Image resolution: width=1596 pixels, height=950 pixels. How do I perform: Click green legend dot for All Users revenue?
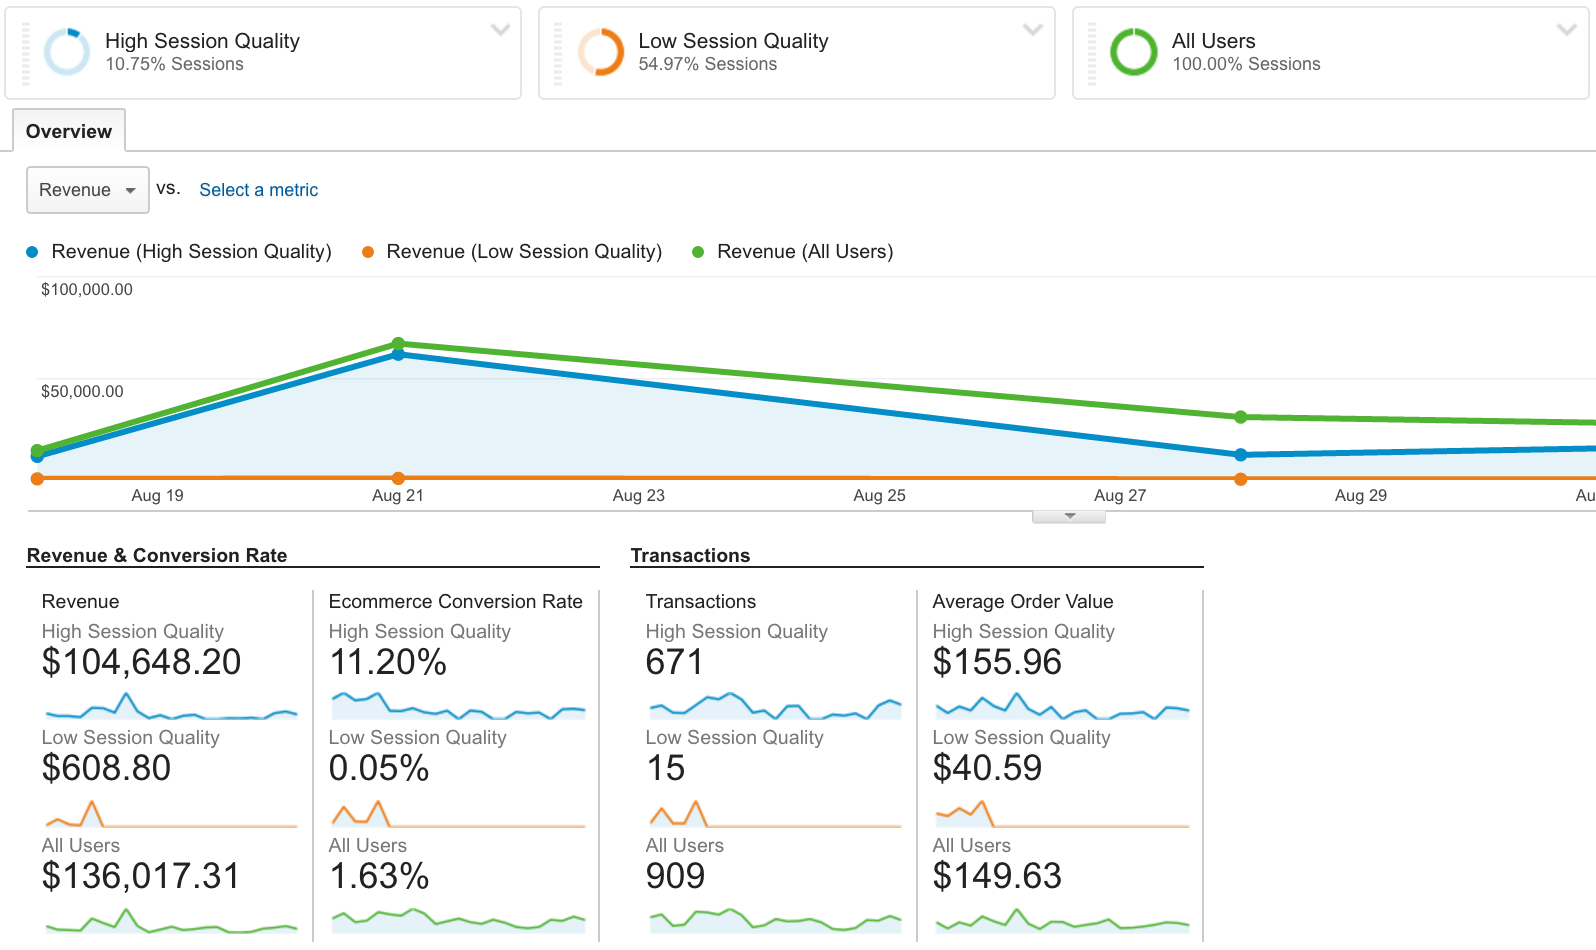(698, 252)
